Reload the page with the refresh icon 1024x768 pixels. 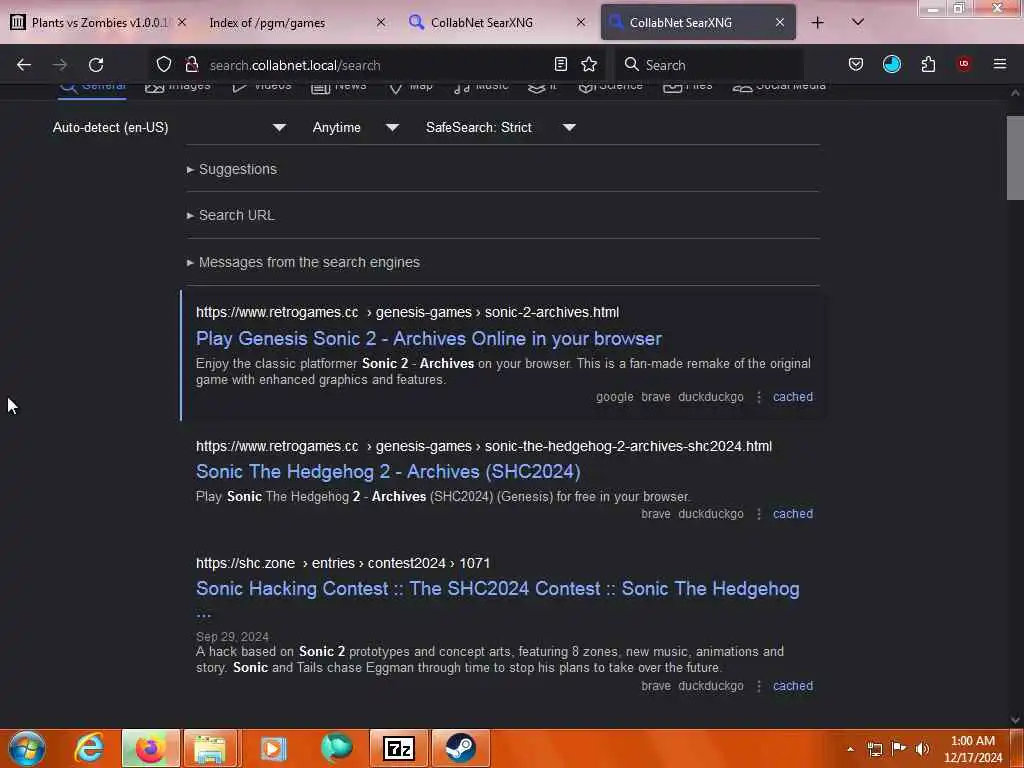click(96, 65)
